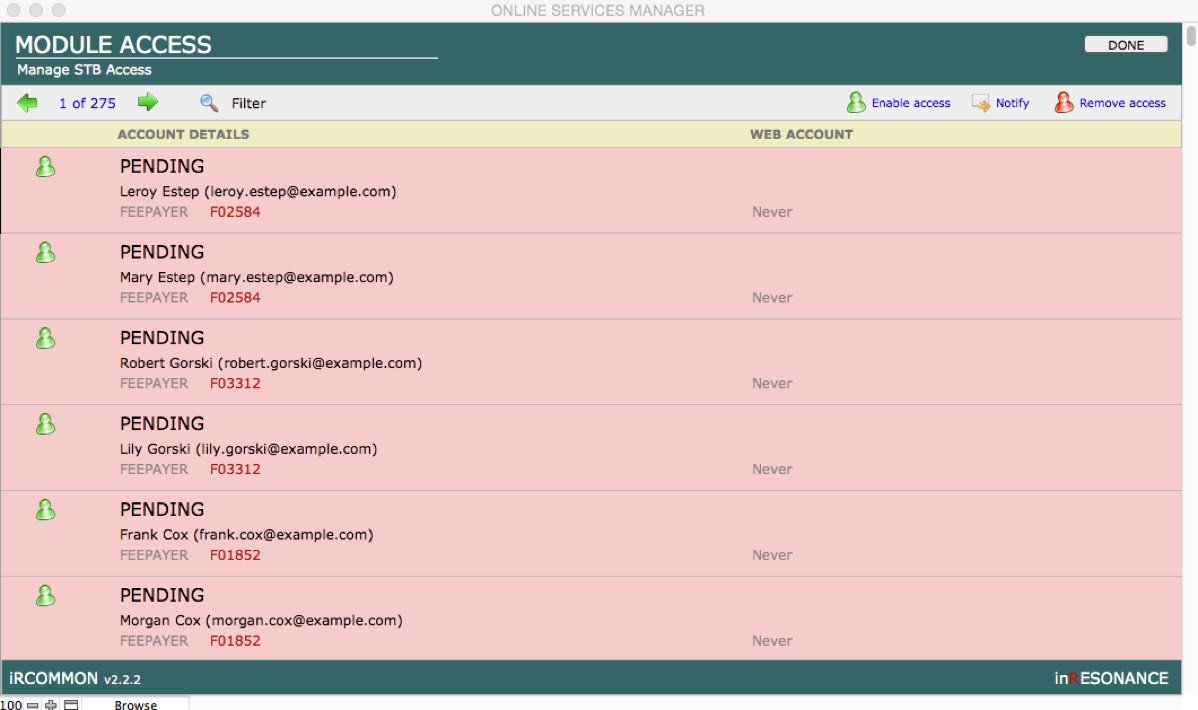The image size is (1198, 710).
Task: Open the Browse mode popup in status bar
Action: (x=135, y=704)
